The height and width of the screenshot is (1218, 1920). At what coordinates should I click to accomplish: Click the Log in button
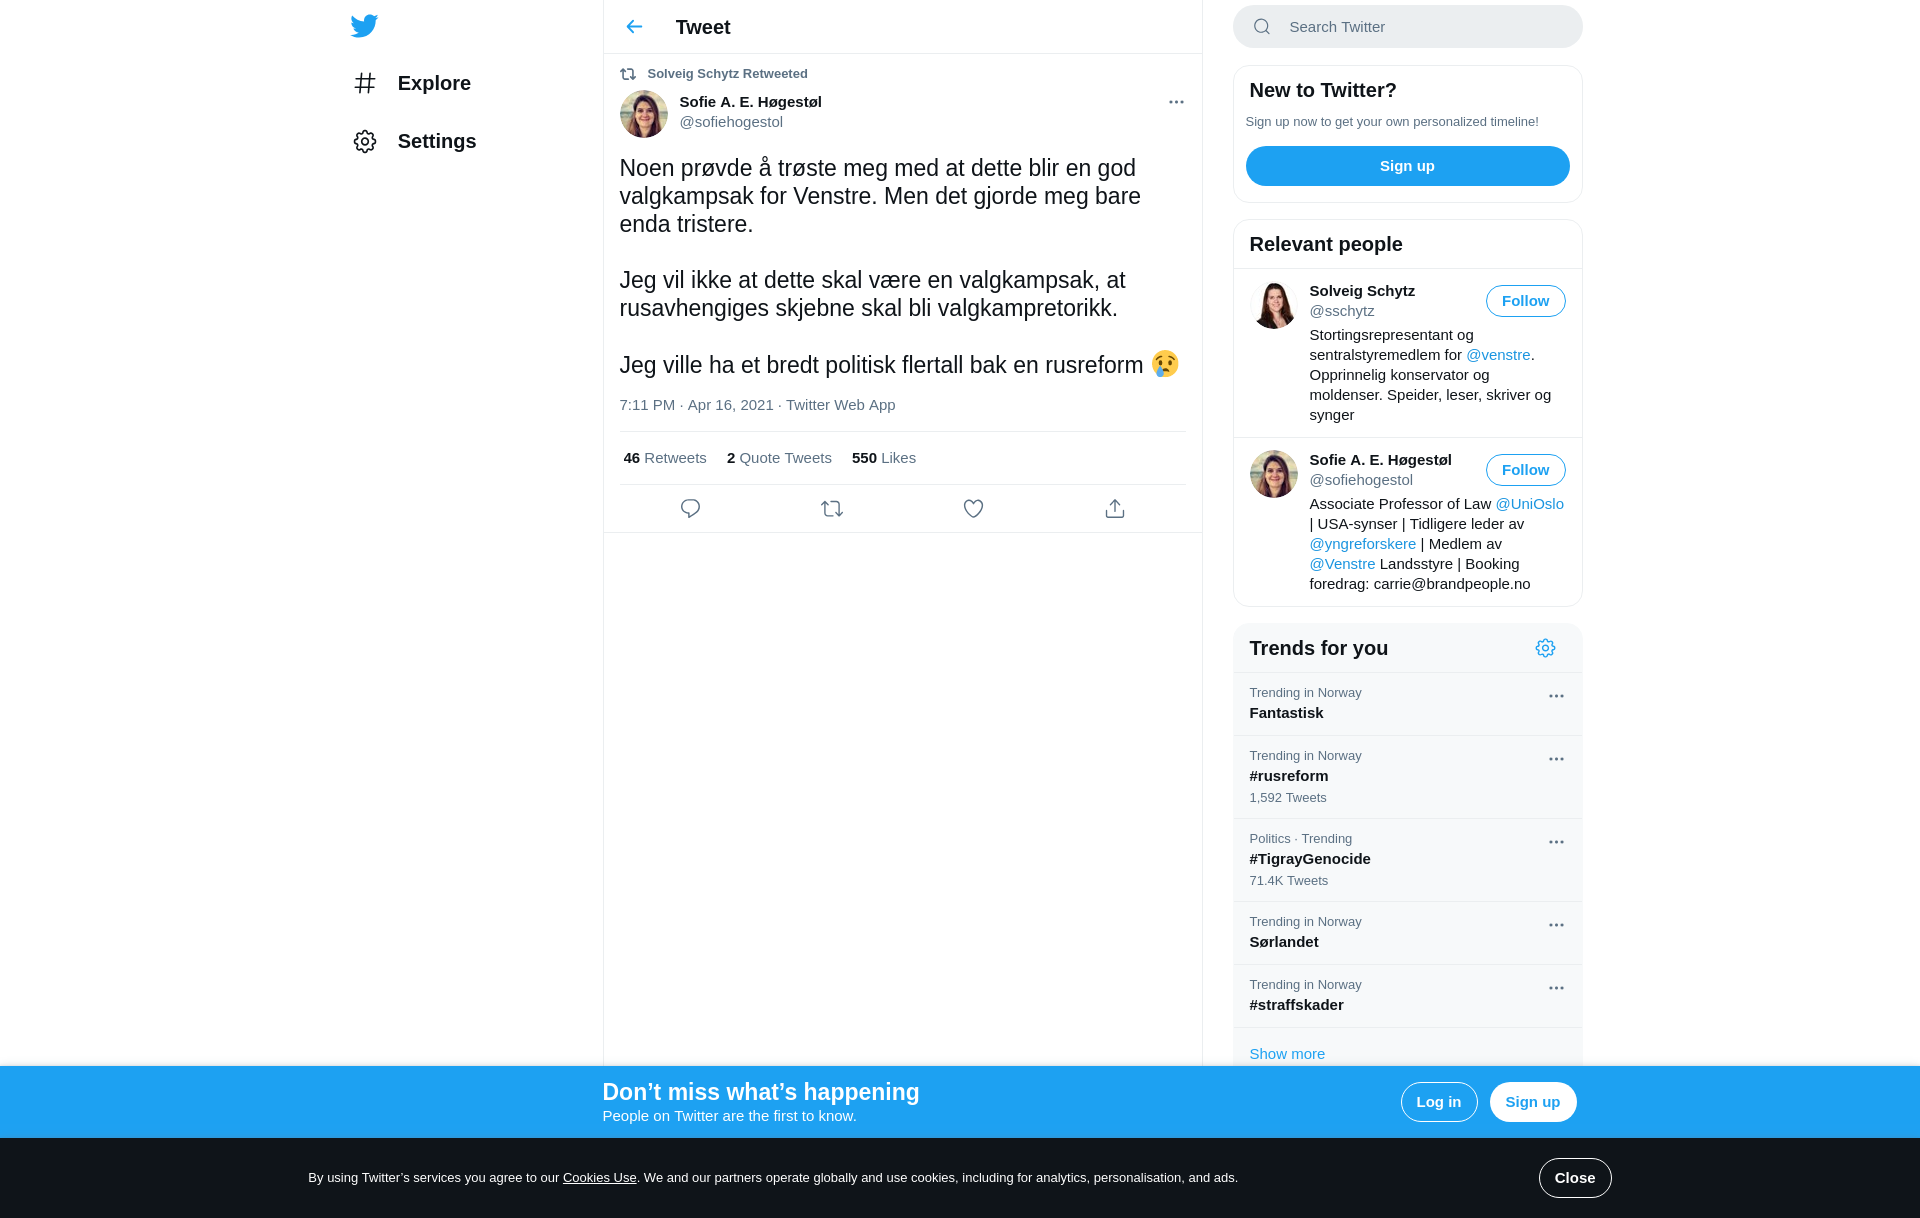tap(1438, 1102)
